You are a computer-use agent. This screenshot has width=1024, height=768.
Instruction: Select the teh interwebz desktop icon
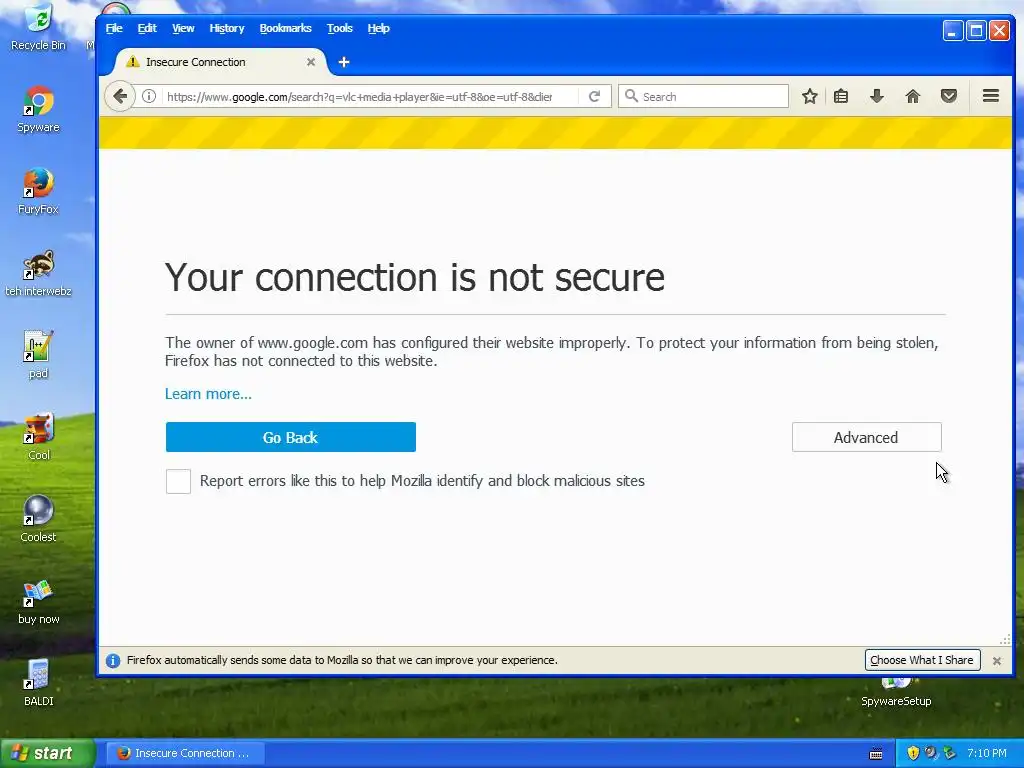point(39,274)
